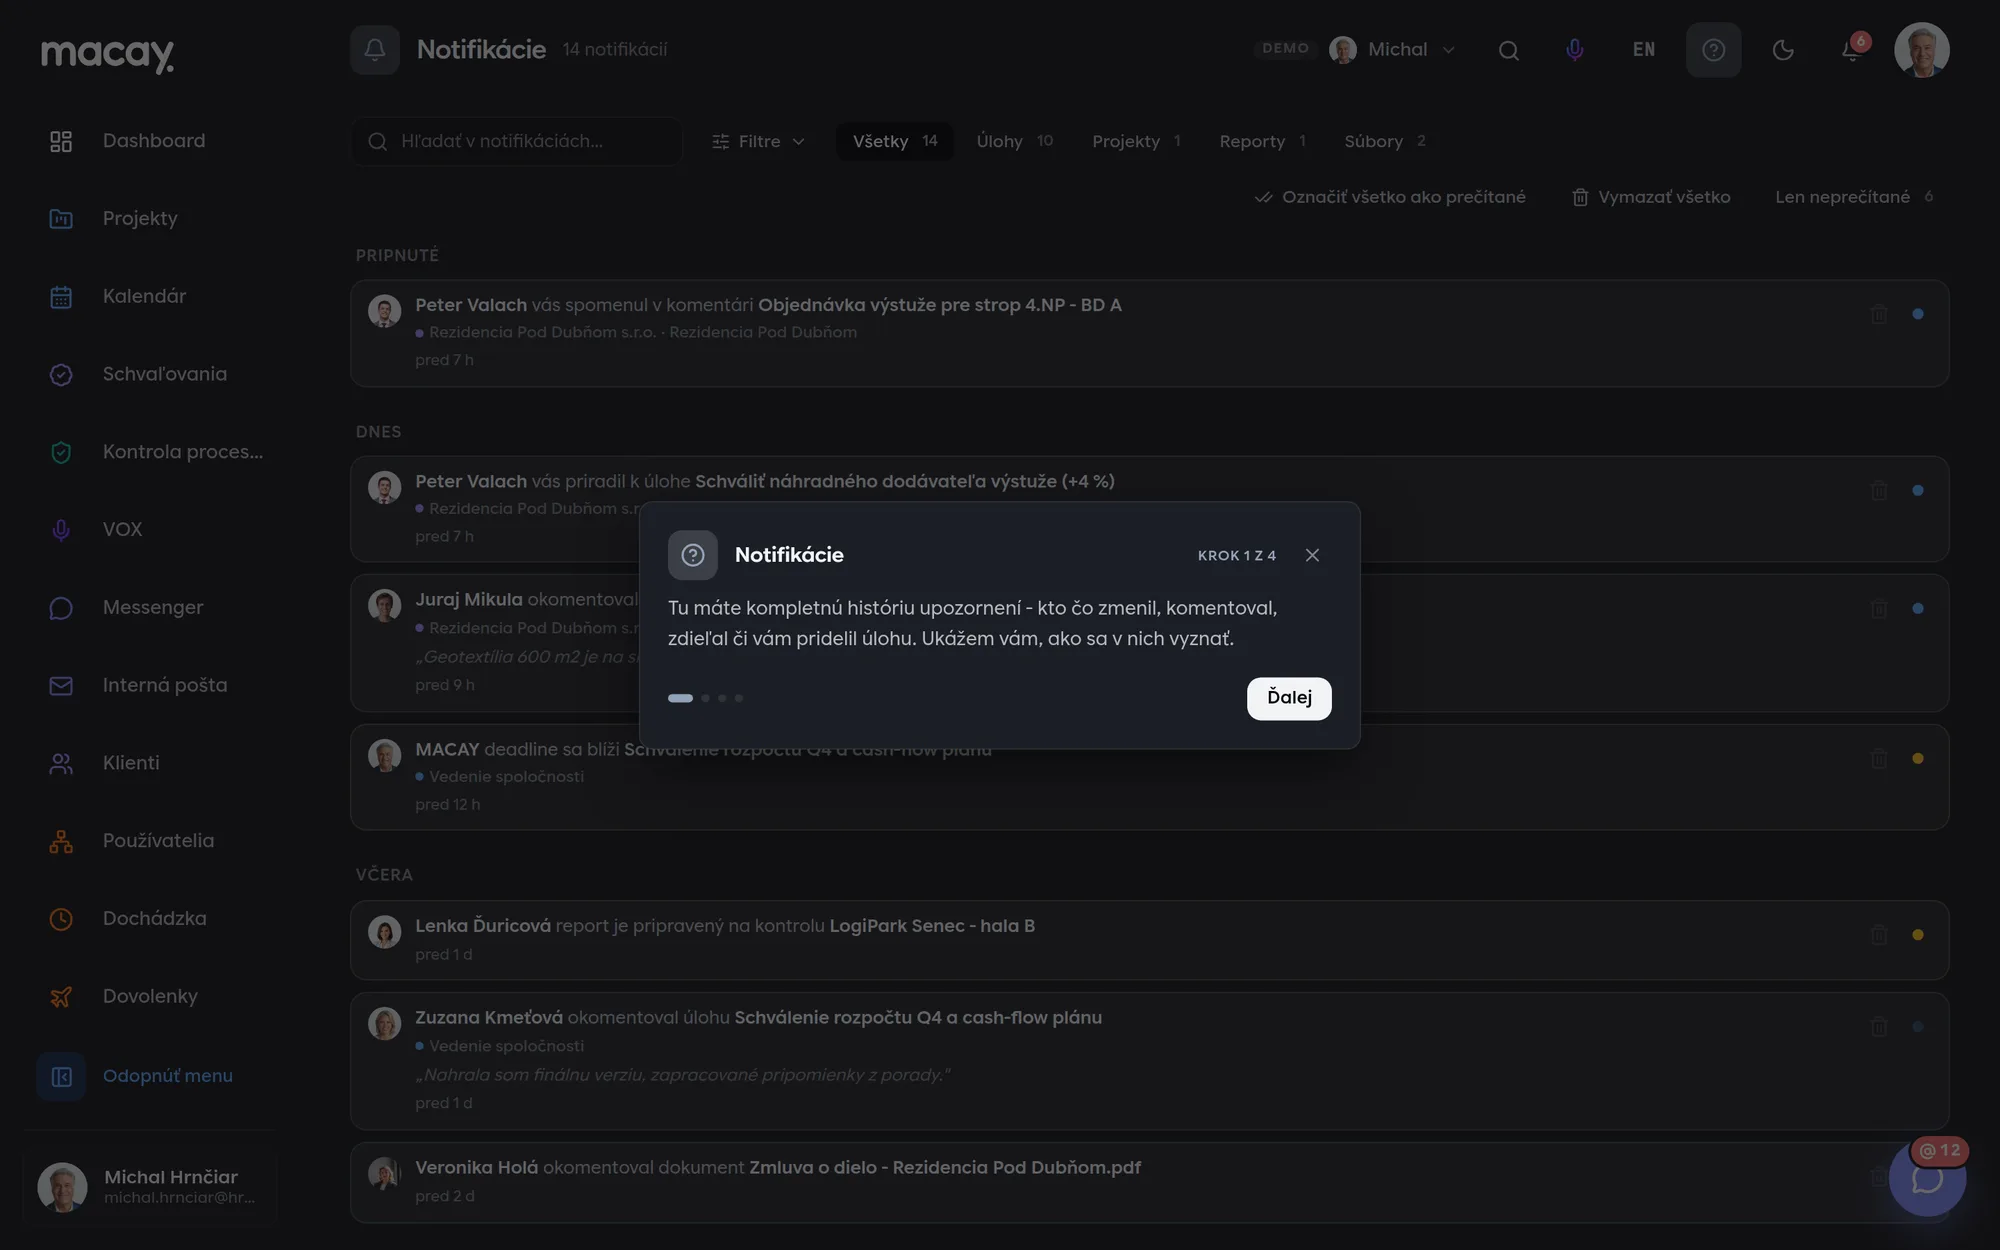Switch to the Projekty notifications tab
The width and height of the screenshot is (2000, 1250).
(x=1136, y=141)
